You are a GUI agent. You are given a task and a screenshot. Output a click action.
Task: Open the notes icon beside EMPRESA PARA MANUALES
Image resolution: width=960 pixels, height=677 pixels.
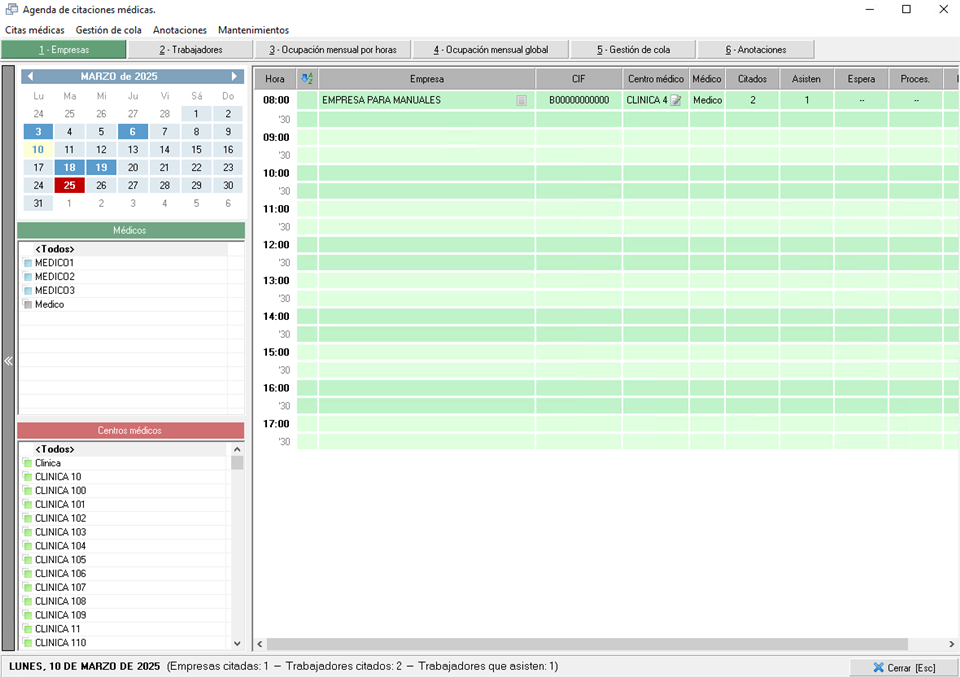[521, 100]
